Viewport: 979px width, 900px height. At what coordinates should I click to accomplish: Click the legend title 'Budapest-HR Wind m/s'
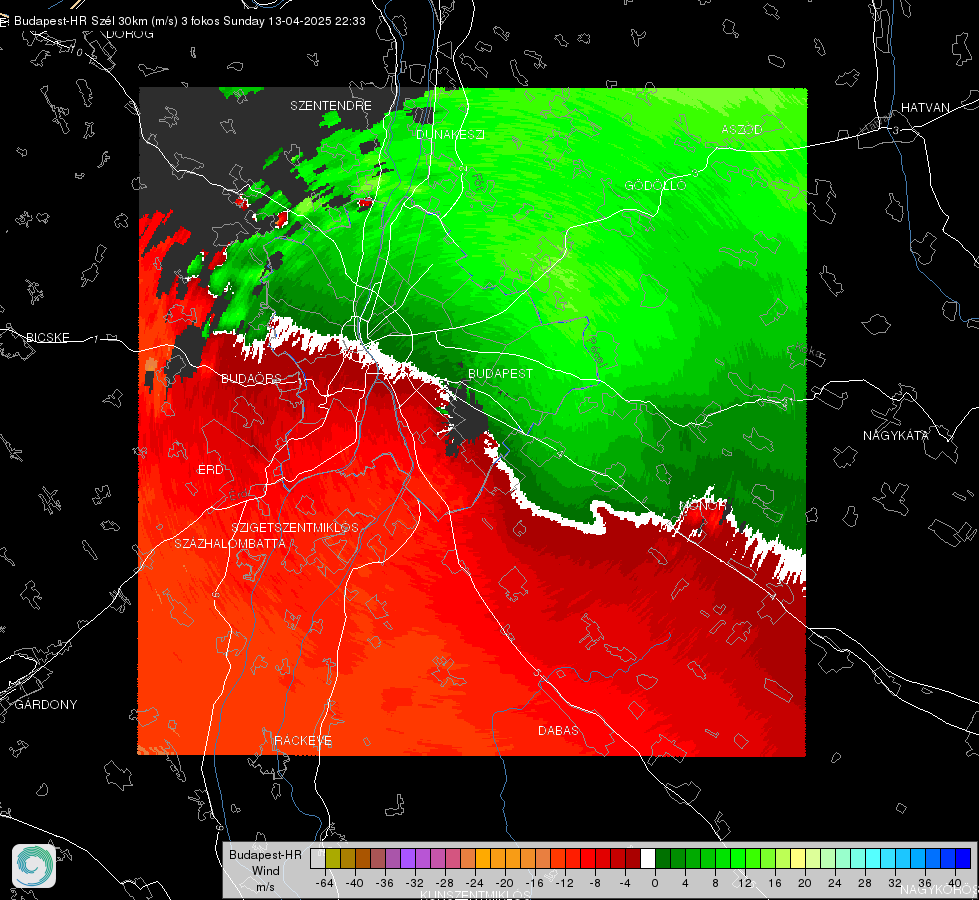pos(265,871)
